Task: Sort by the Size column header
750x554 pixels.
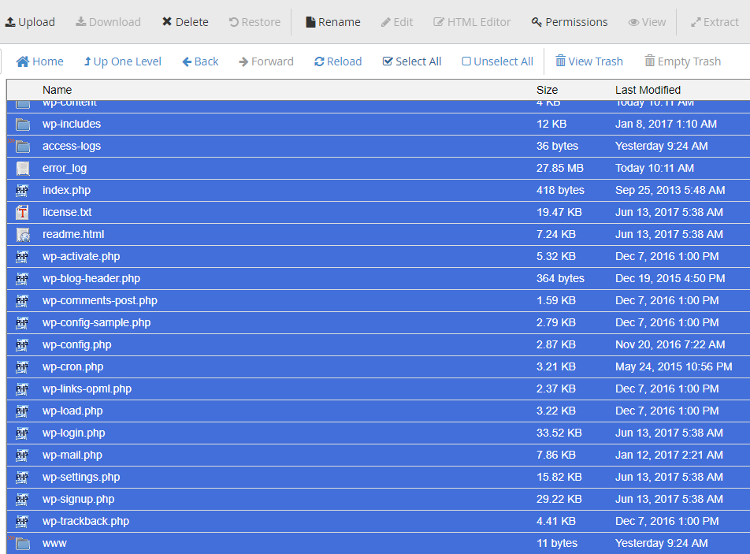Action: (547, 90)
